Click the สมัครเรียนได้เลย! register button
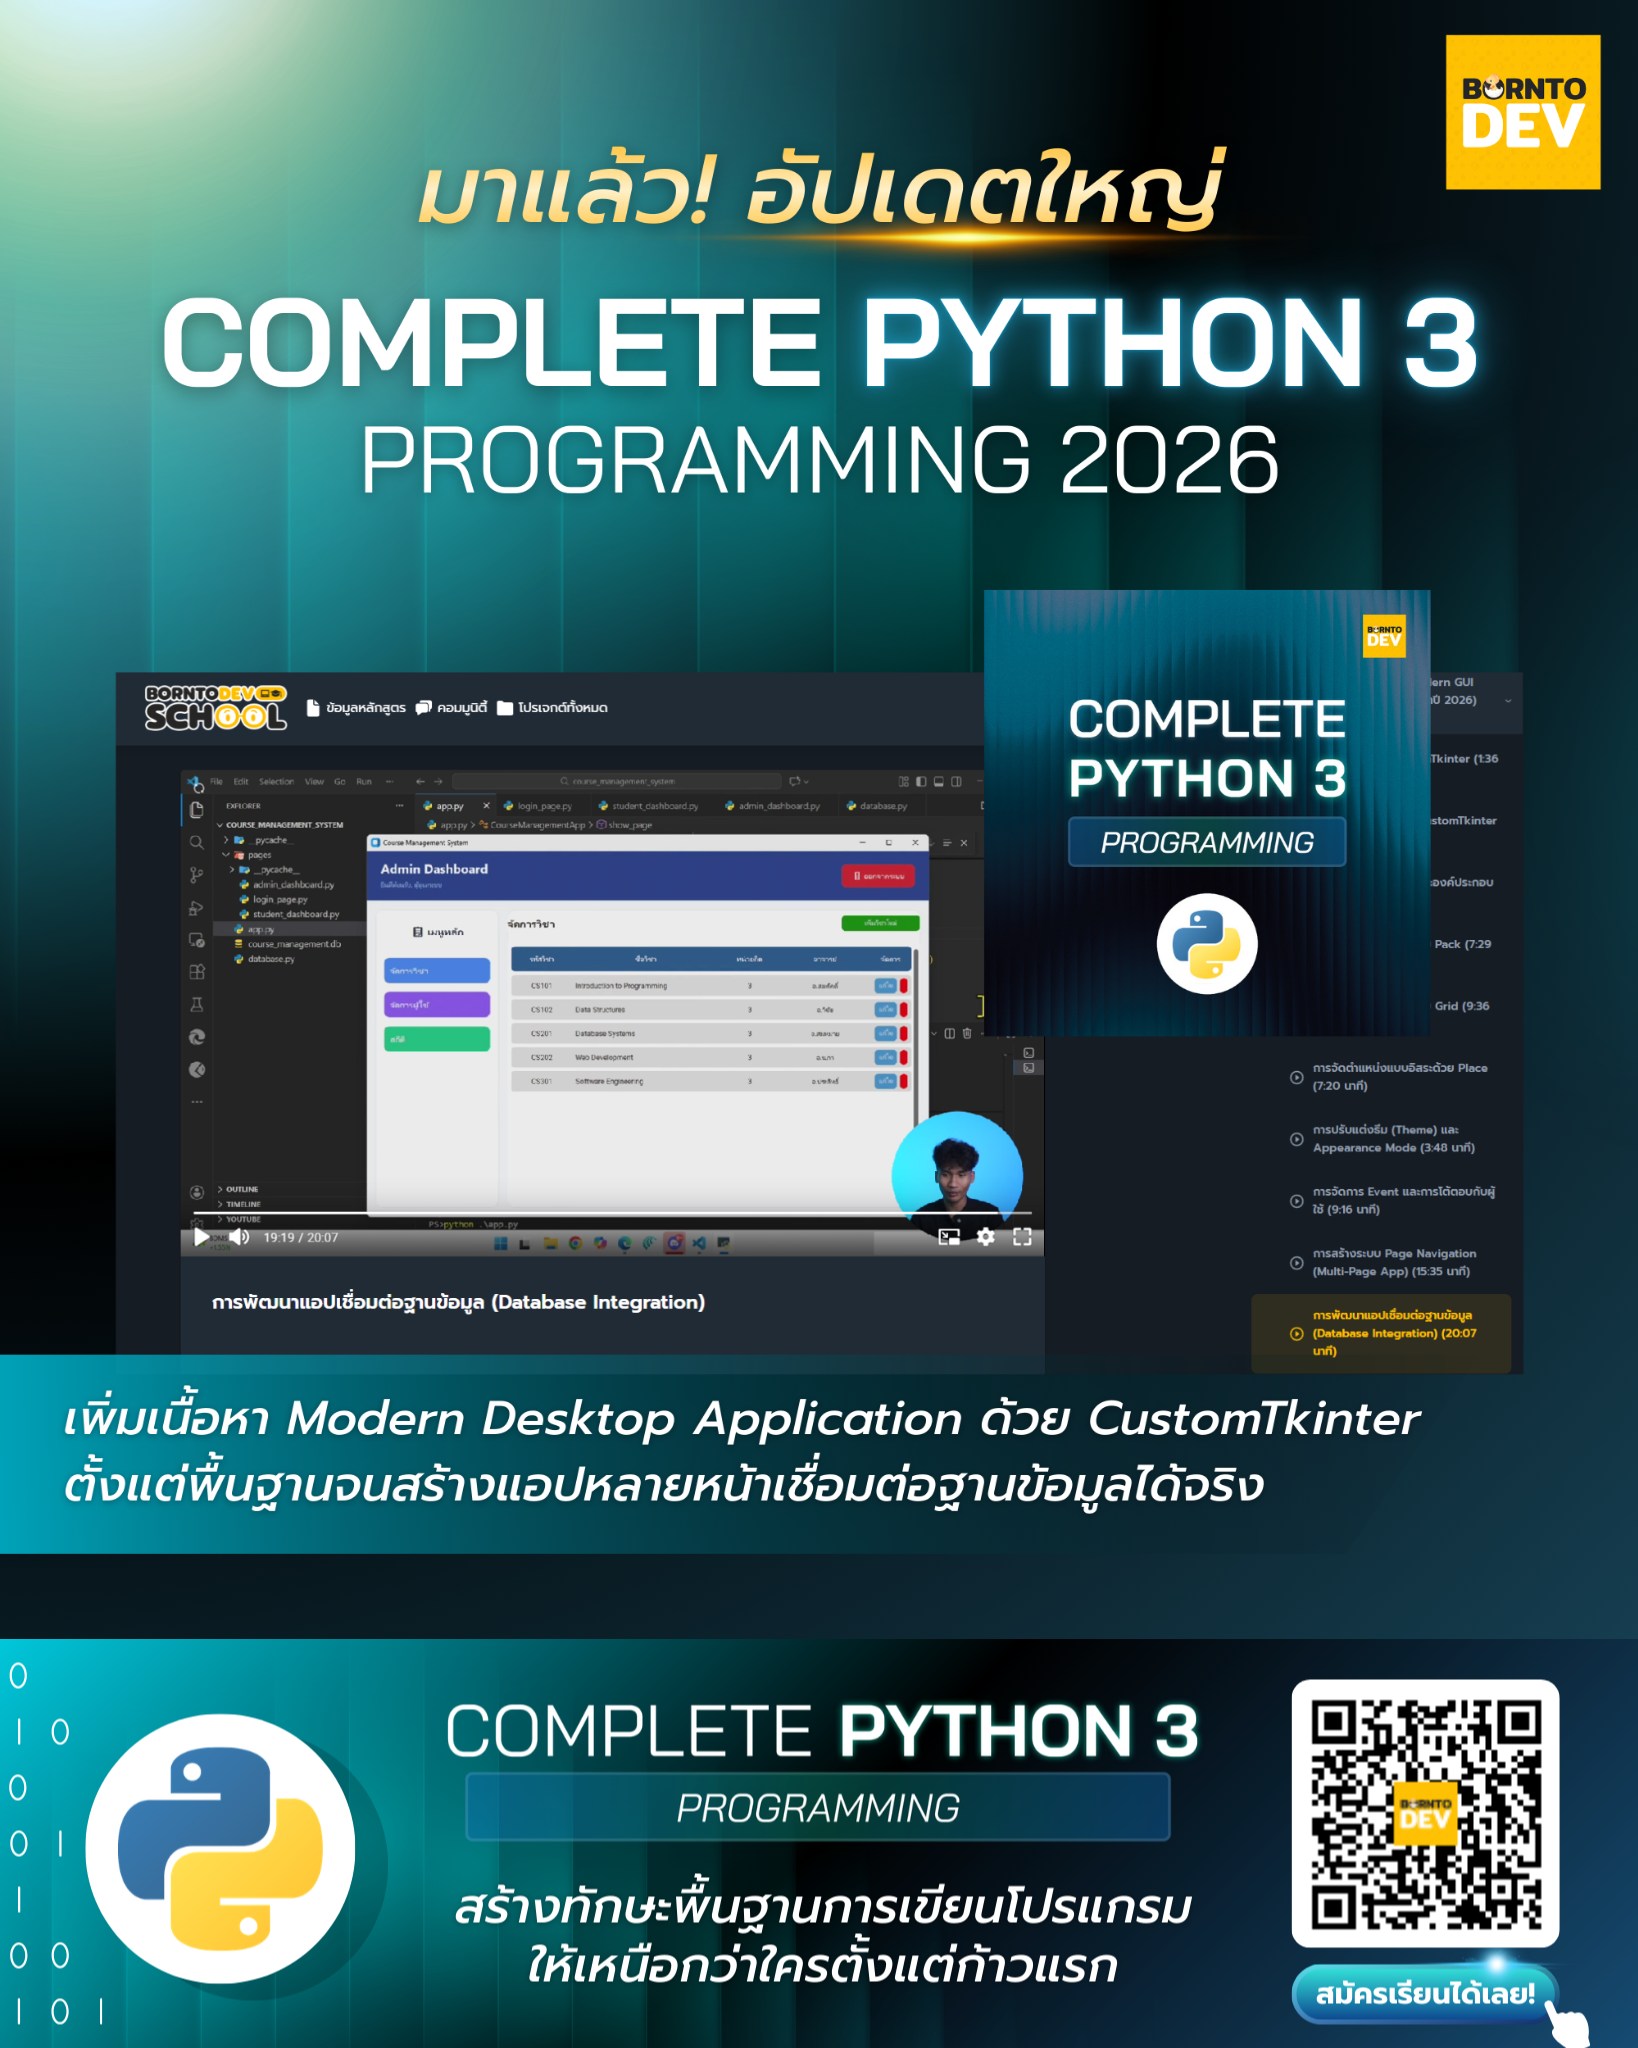This screenshot has height=2048, width=1638. 1425,1994
